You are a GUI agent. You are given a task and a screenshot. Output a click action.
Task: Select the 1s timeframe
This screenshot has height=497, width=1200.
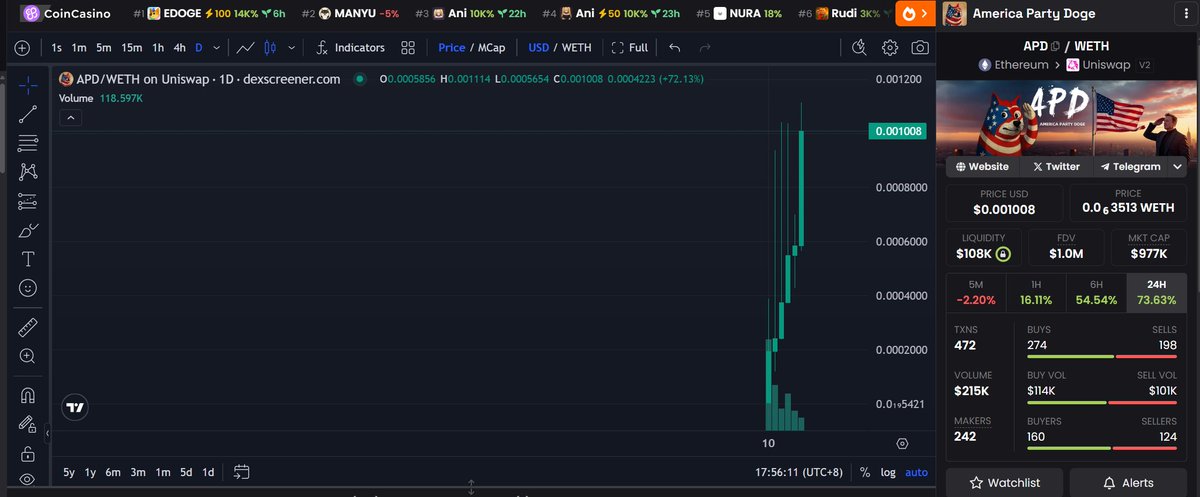click(57, 47)
